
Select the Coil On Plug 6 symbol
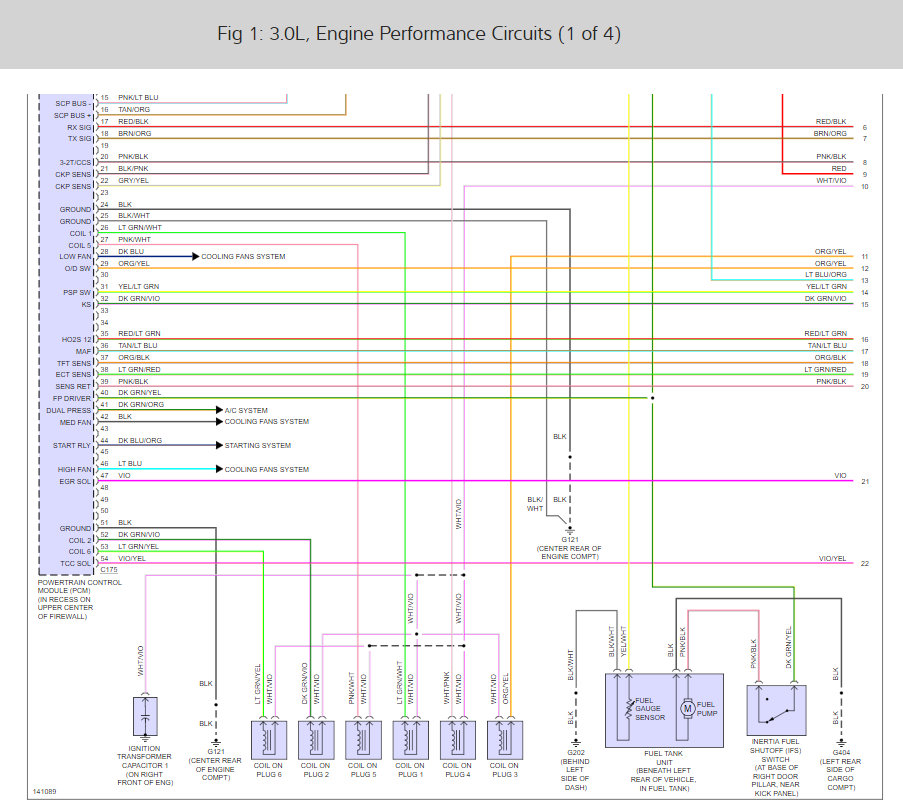(269, 738)
